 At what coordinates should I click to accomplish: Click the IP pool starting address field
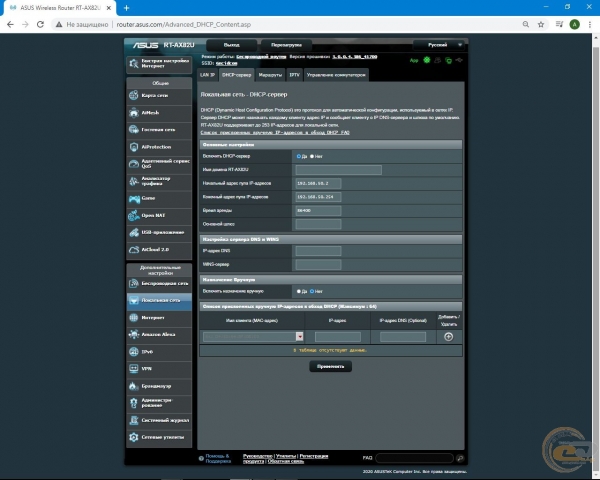coord(318,183)
